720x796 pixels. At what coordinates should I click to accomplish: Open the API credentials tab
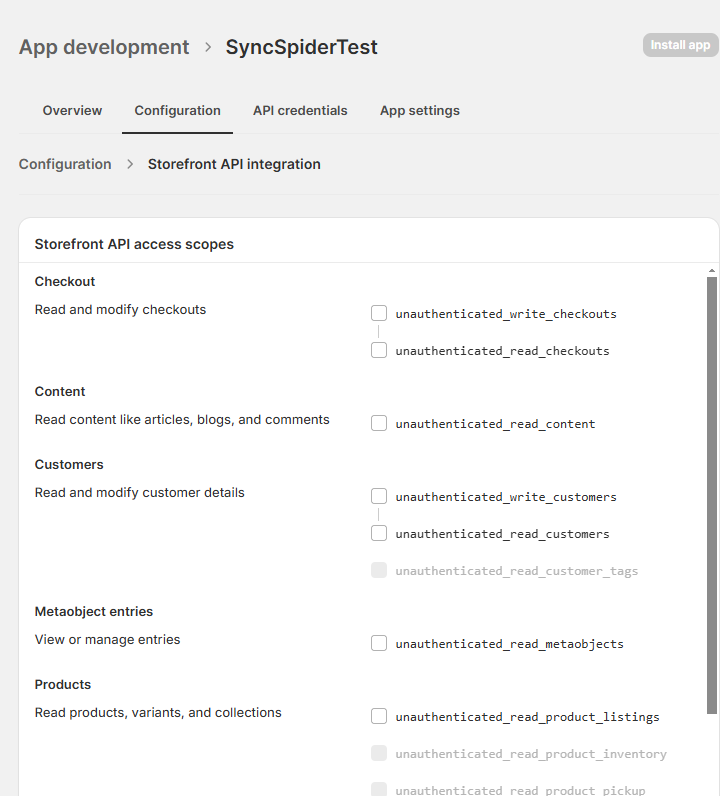pos(300,111)
